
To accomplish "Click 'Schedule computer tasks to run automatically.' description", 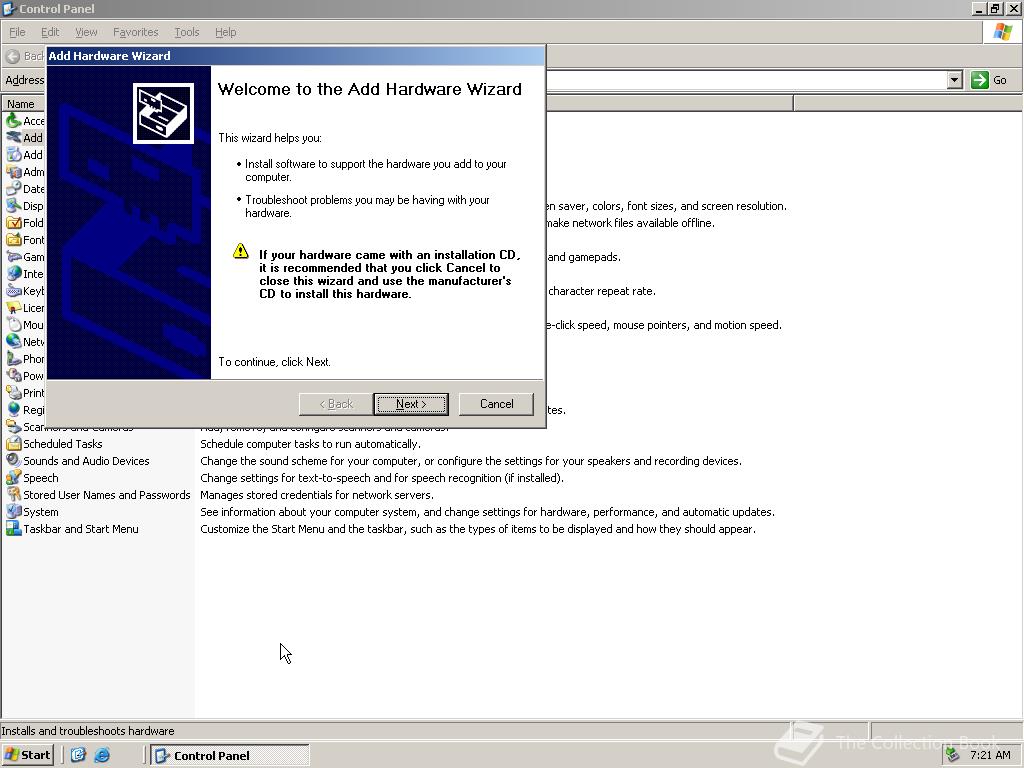I will click(x=310, y=444).
